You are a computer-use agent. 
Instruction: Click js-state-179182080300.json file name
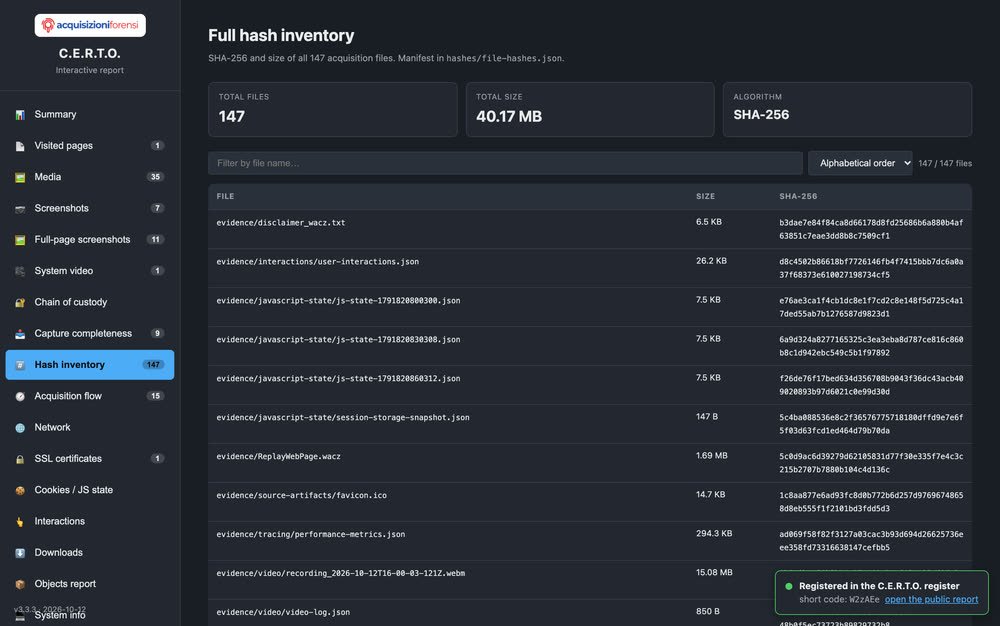coord(338,300)
